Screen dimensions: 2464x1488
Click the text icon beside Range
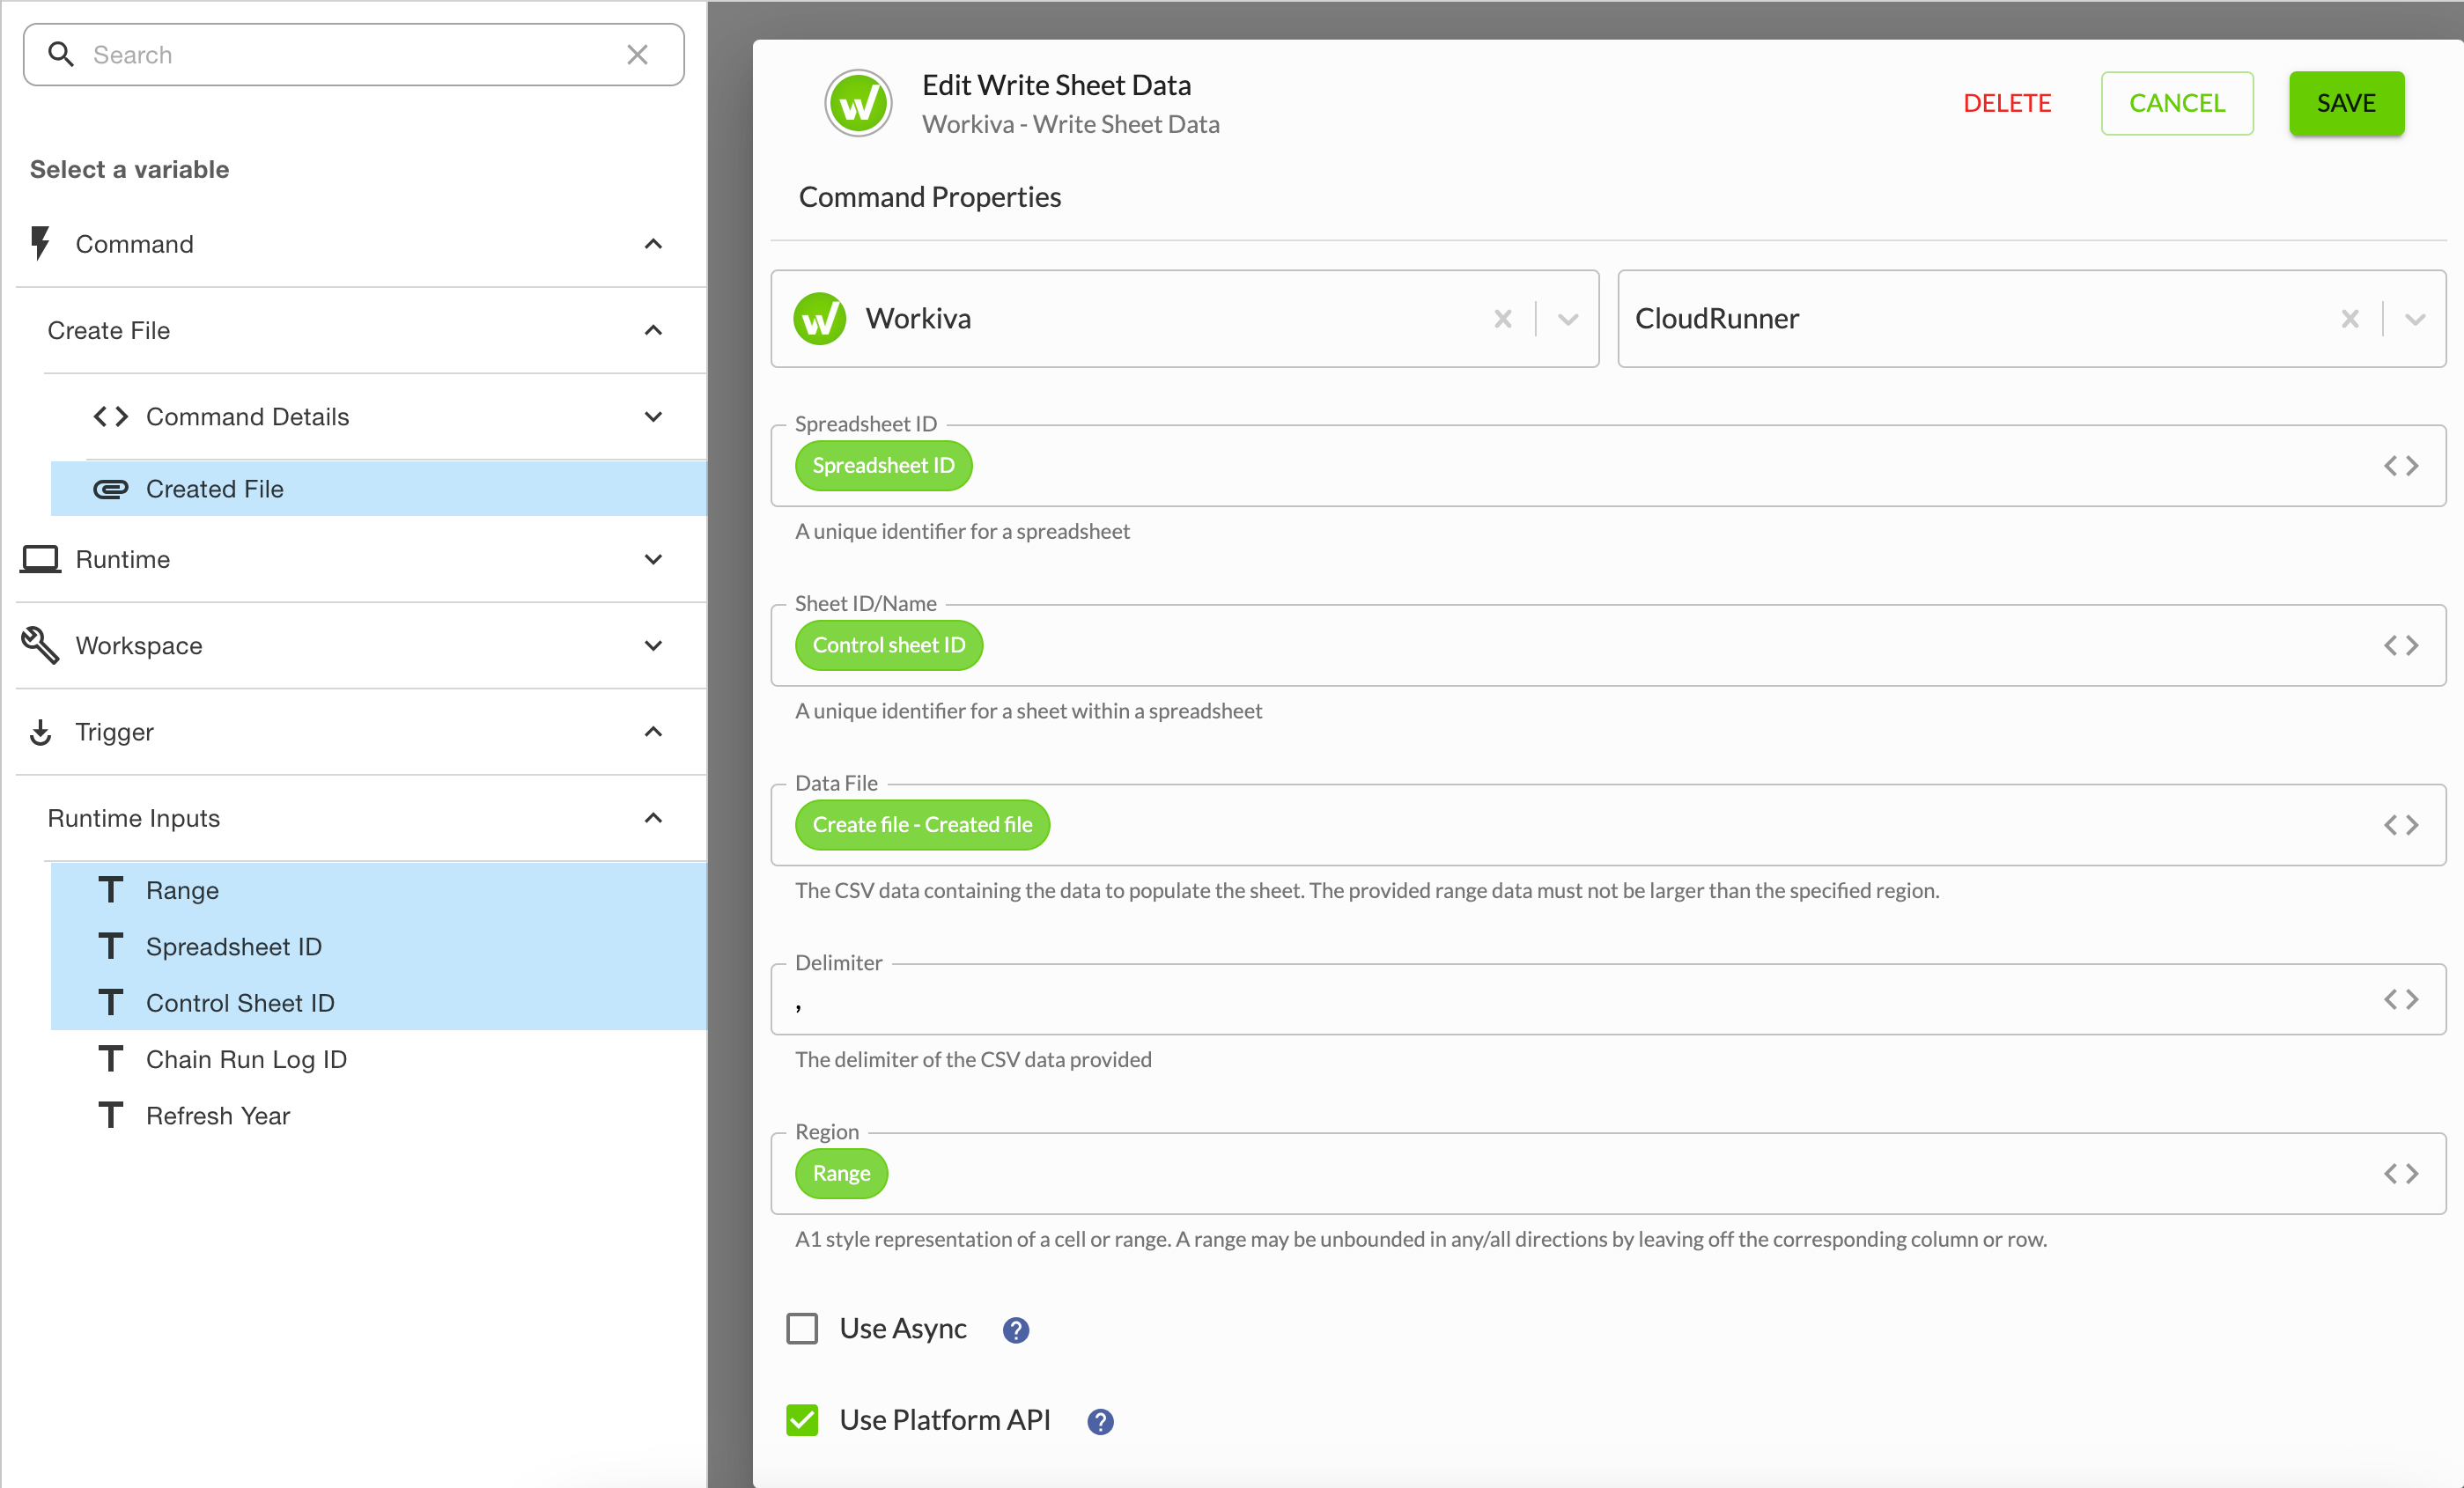pos(111,890)
